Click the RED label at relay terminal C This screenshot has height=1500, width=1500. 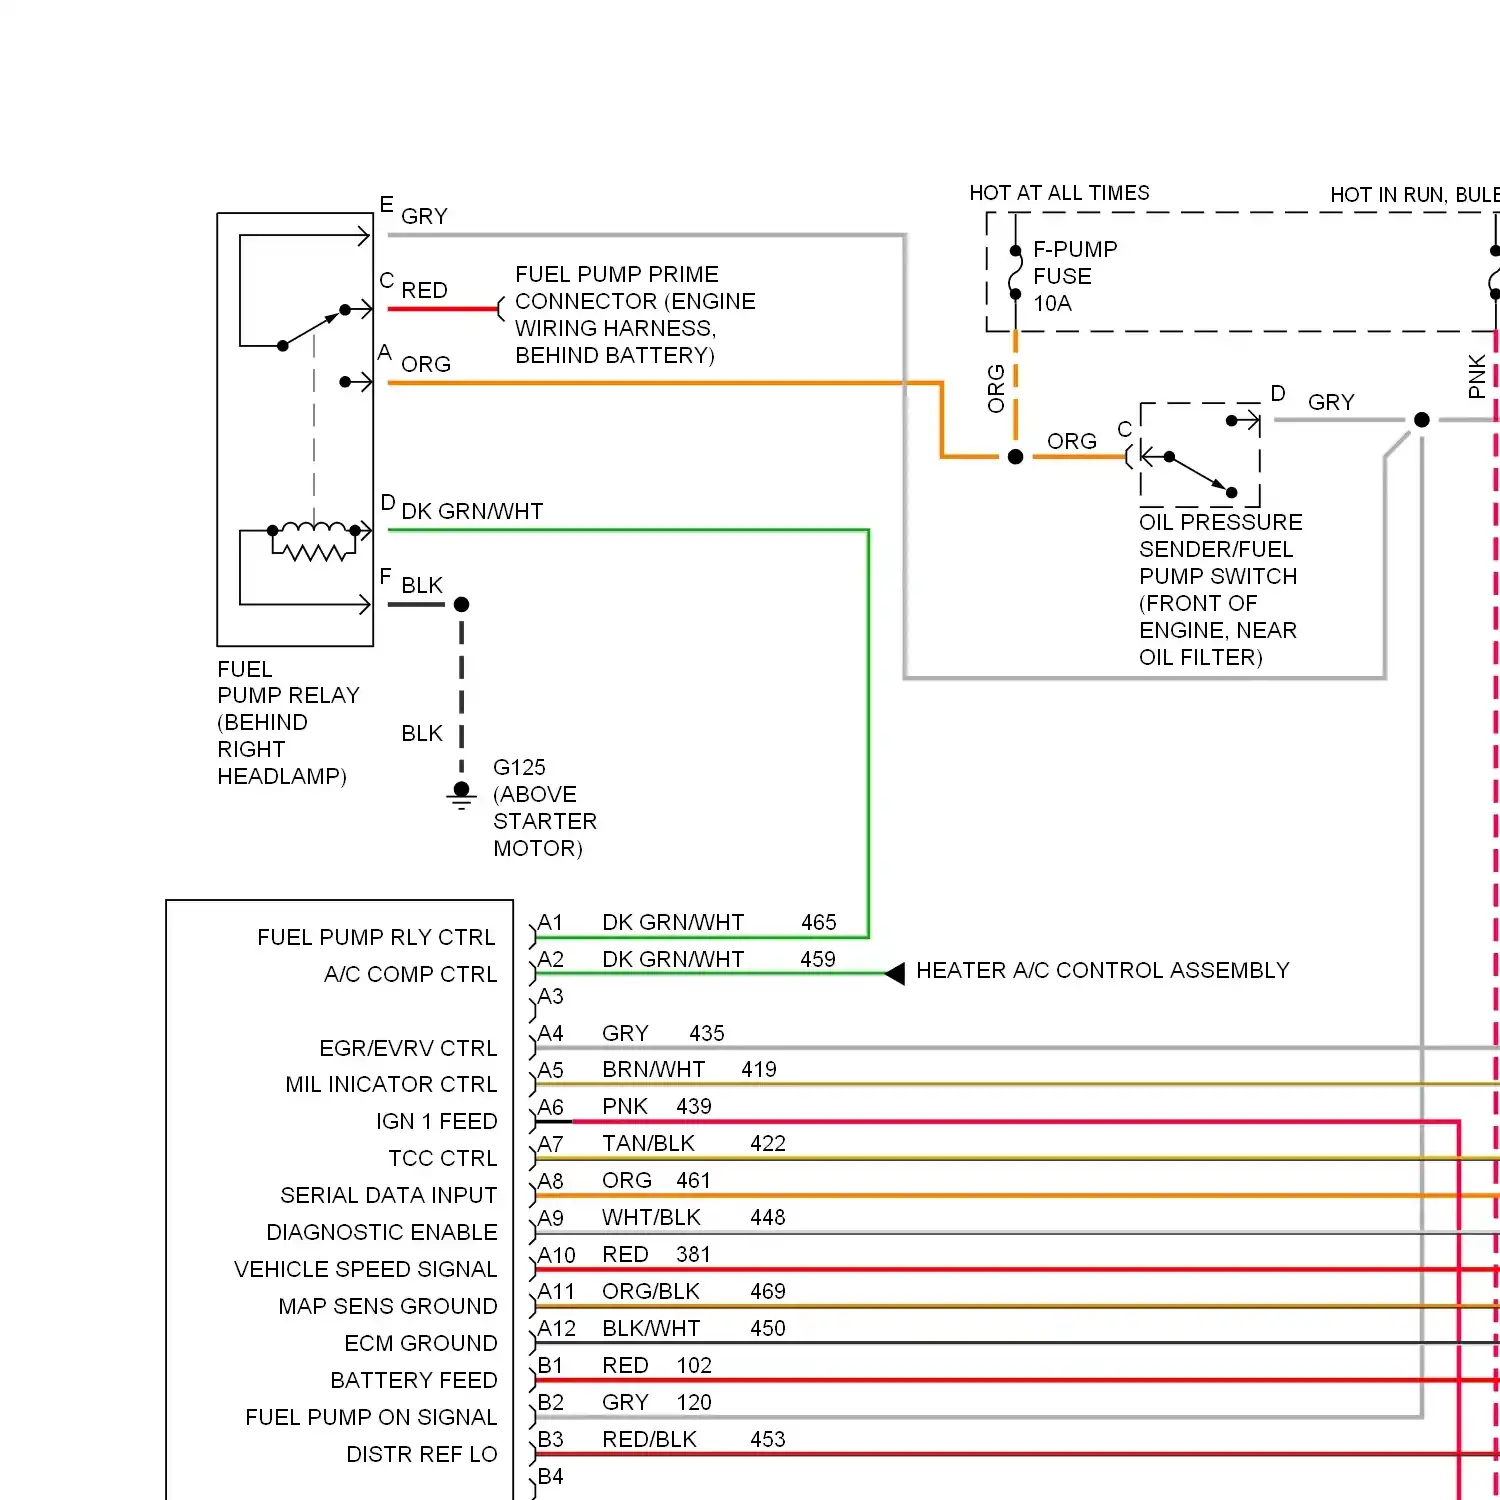coord(424,290)
